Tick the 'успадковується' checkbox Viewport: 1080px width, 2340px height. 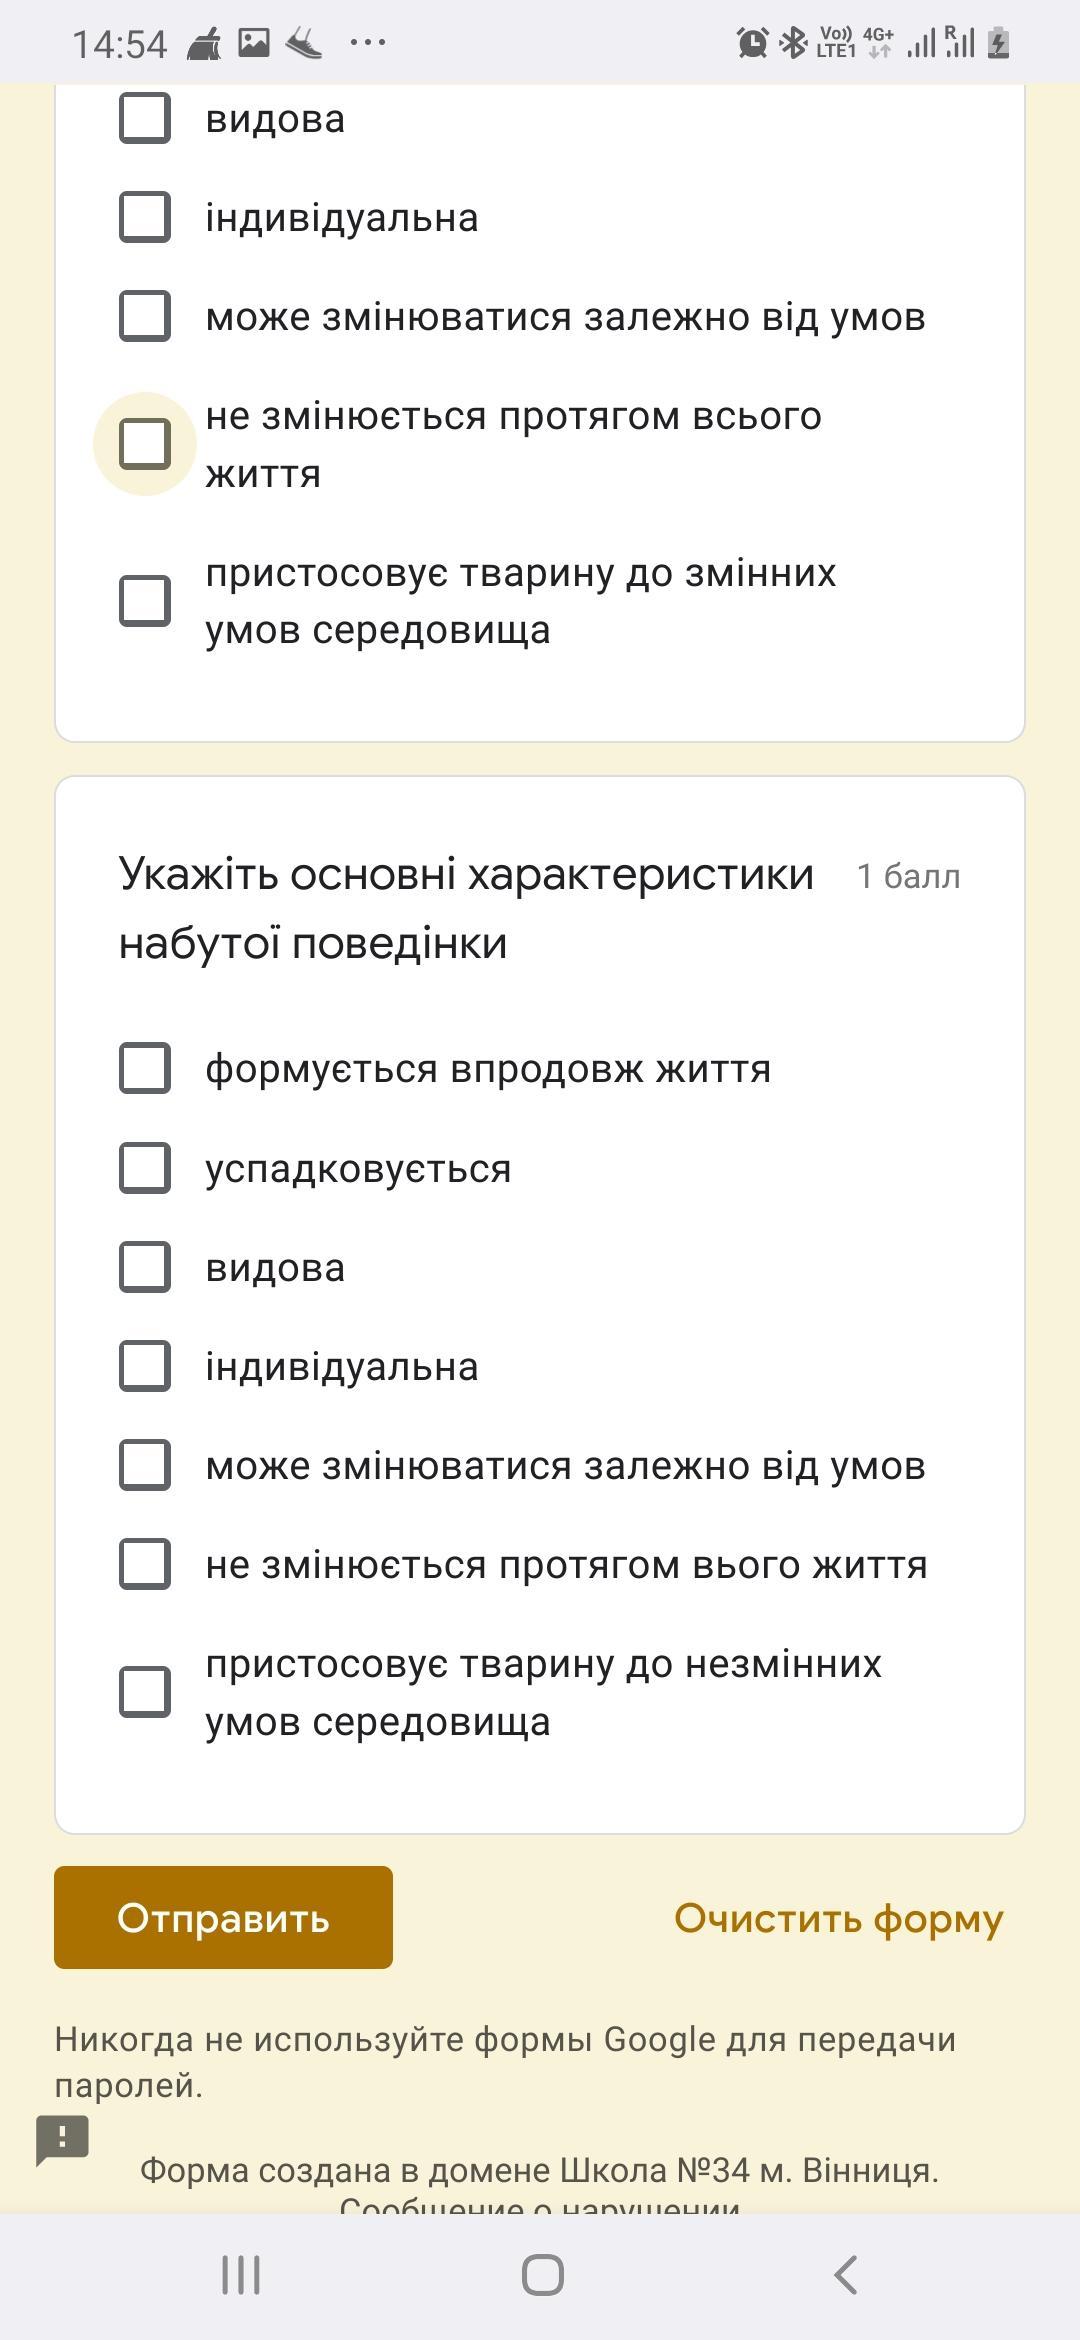[x=145, y=1168]
